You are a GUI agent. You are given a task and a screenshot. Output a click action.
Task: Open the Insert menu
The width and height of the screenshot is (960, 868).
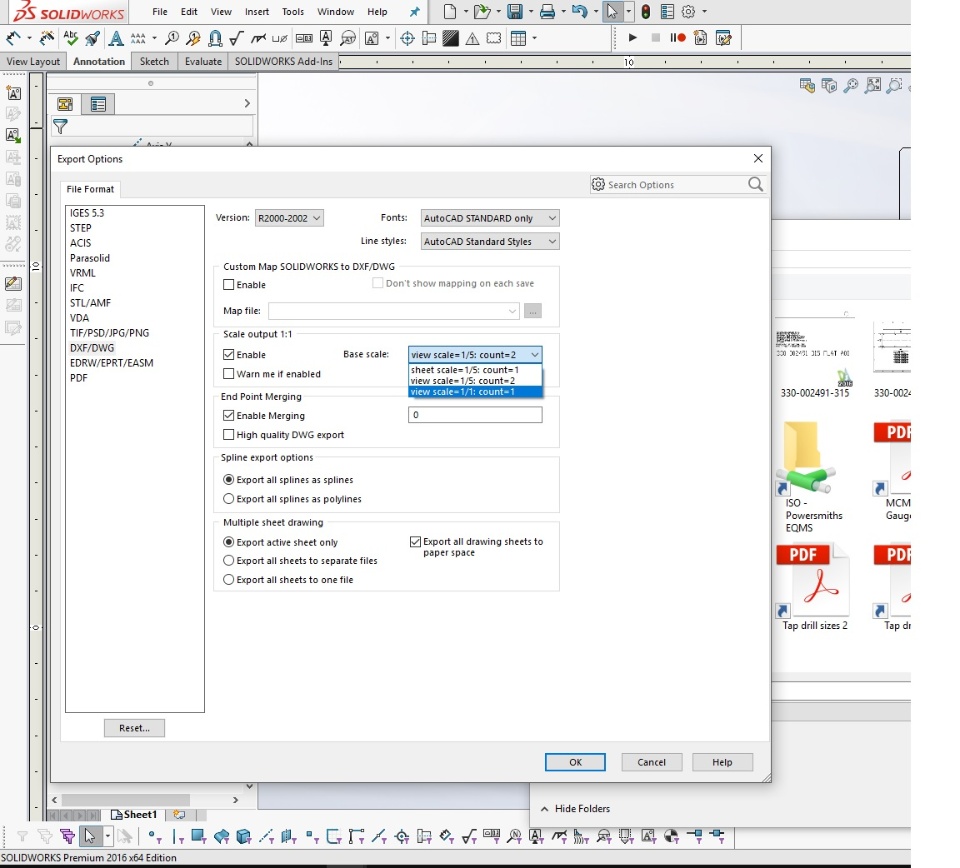[x=257, y=12]
